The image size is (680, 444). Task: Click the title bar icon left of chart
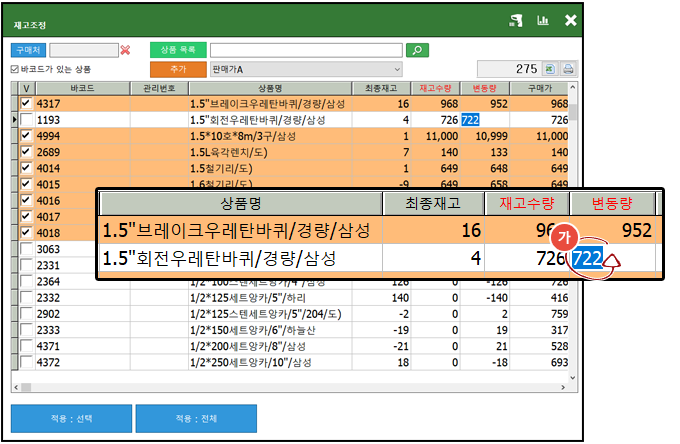(516, 20)
